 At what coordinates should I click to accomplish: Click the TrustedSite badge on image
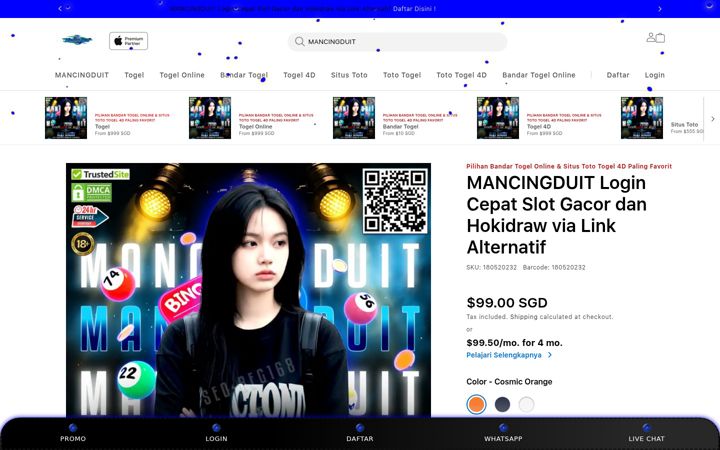(x=101, y=174)
